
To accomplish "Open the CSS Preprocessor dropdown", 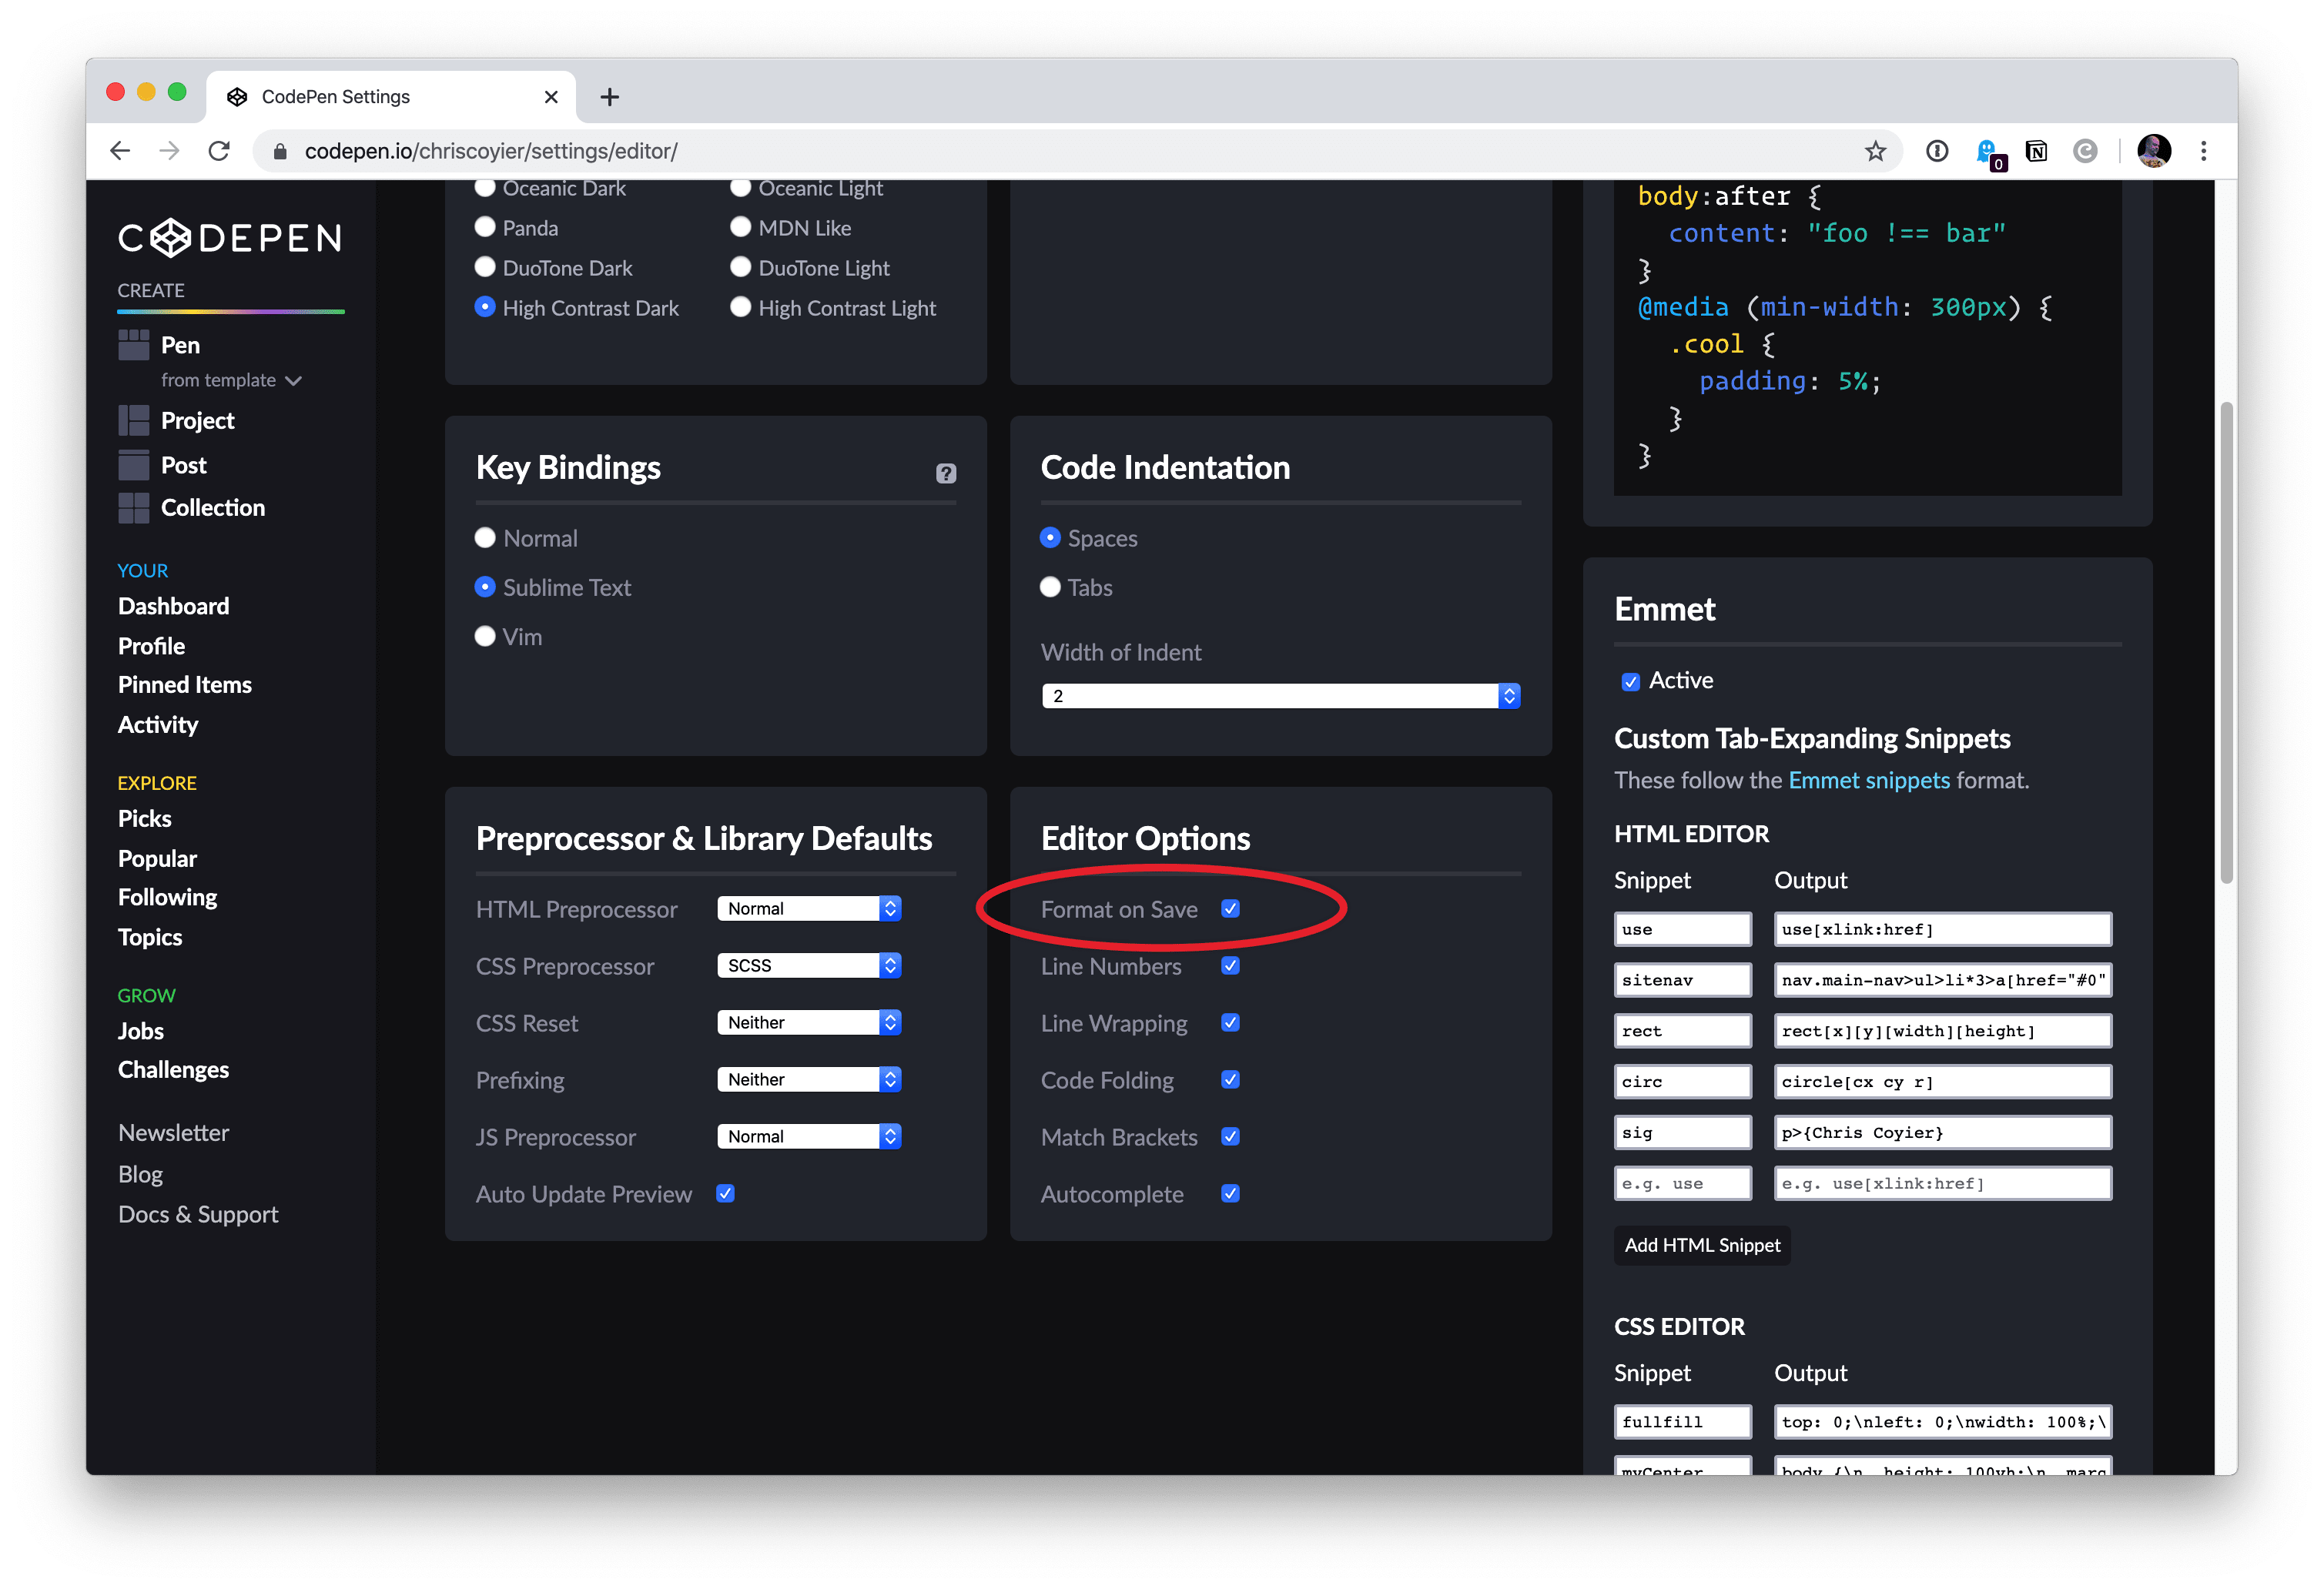I will (x=808, y=965).
